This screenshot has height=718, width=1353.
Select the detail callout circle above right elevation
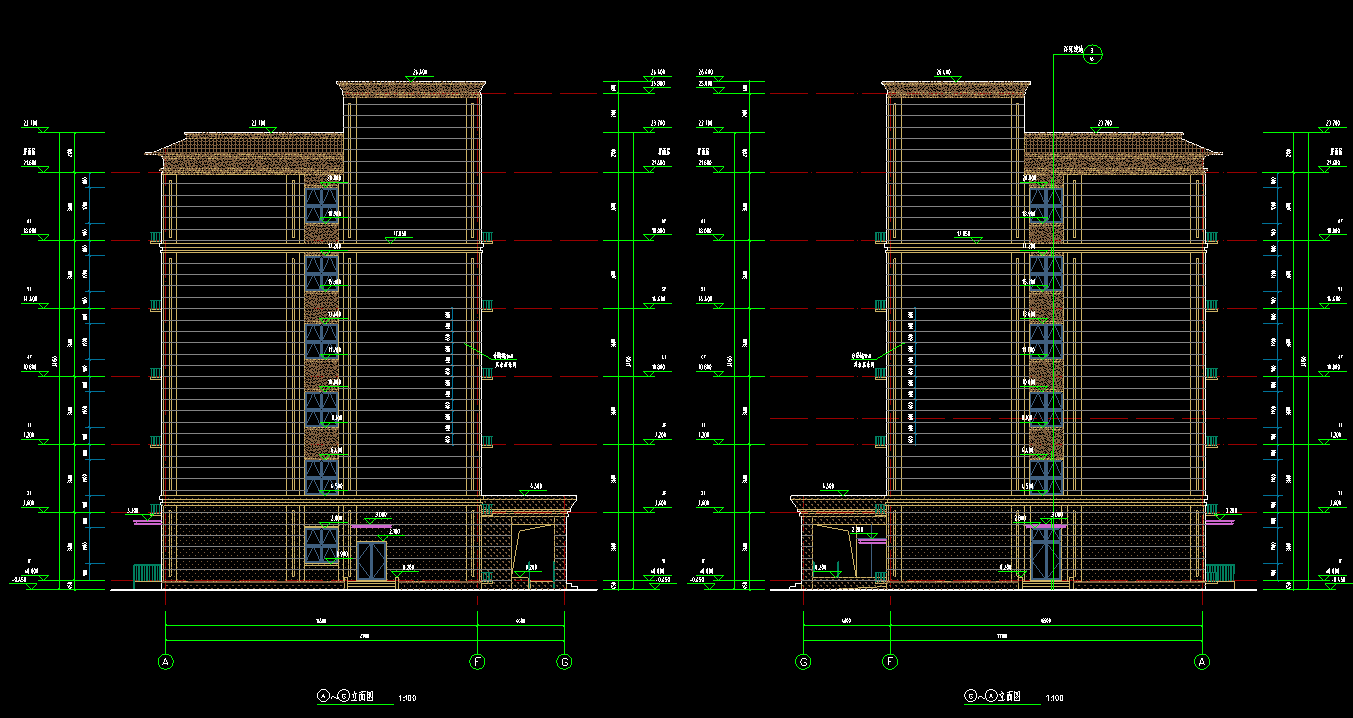pos(1093,52)
